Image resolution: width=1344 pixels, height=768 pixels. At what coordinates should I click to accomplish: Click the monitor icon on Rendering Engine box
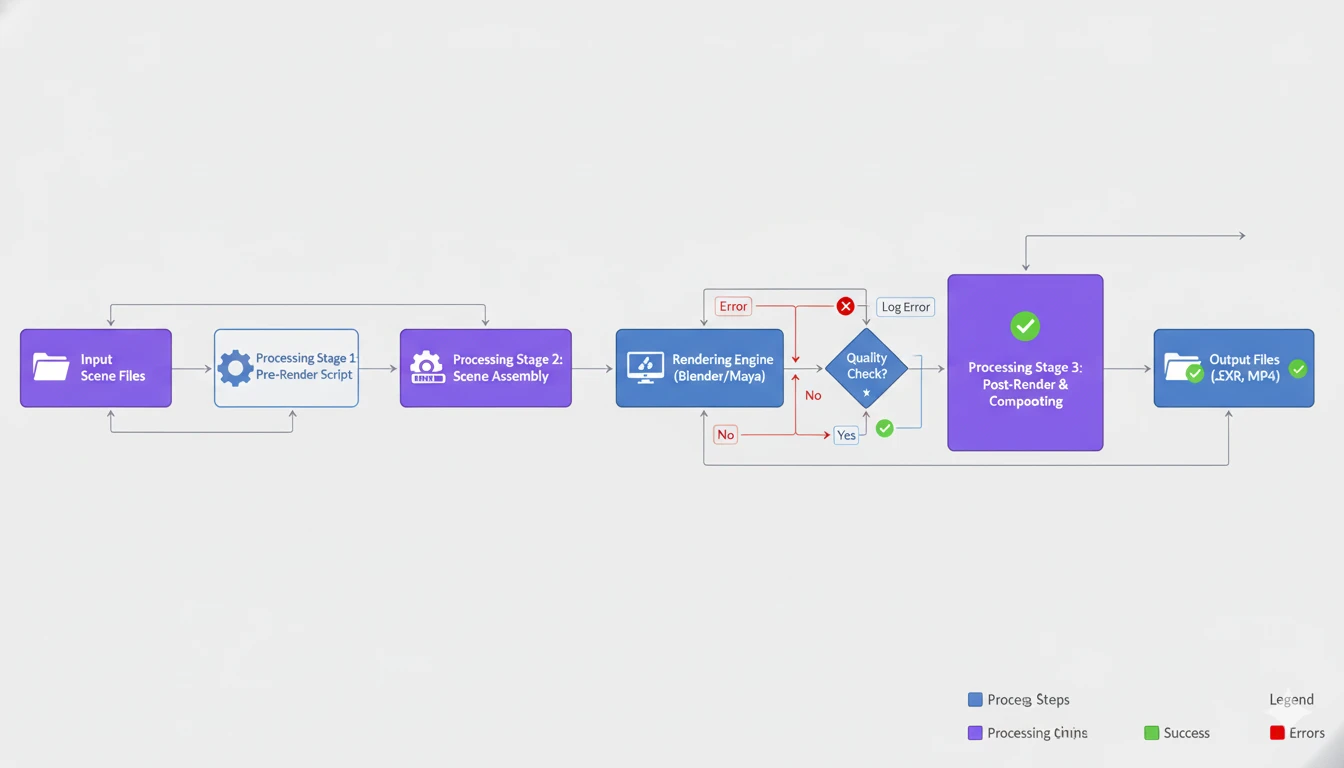tap(645, 368)
